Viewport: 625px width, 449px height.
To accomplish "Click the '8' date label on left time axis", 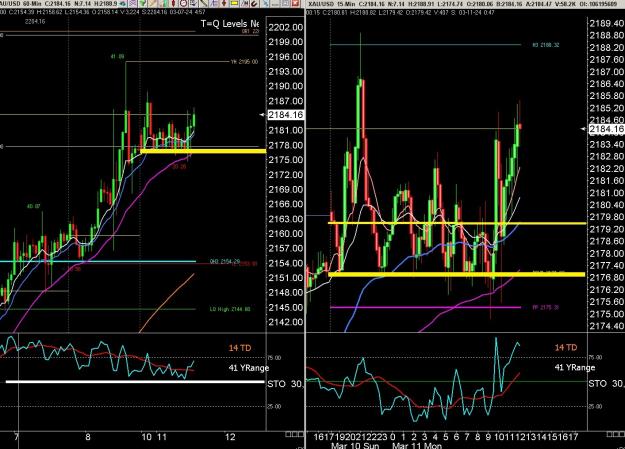I will pyautogui.click(x=88, y=437).
